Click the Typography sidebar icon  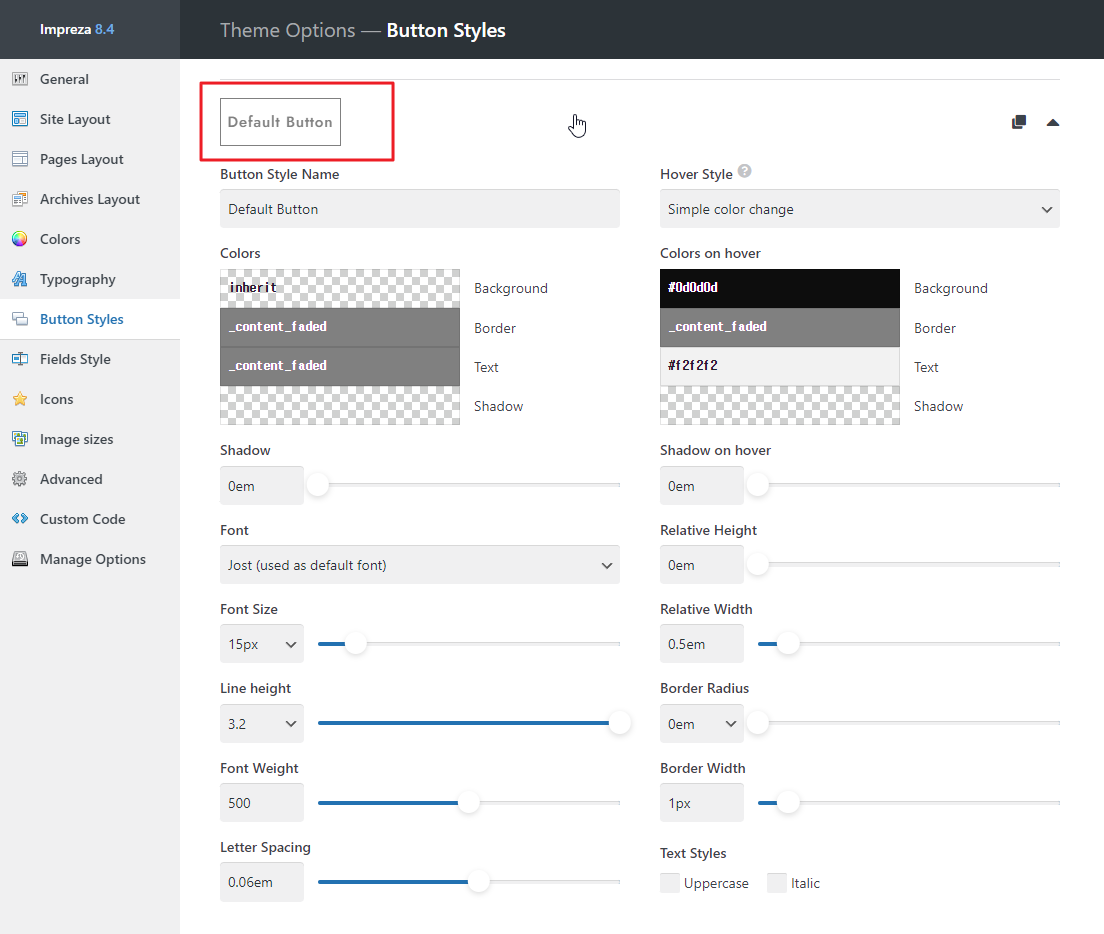pyautogui.click(x=20, y=279)
